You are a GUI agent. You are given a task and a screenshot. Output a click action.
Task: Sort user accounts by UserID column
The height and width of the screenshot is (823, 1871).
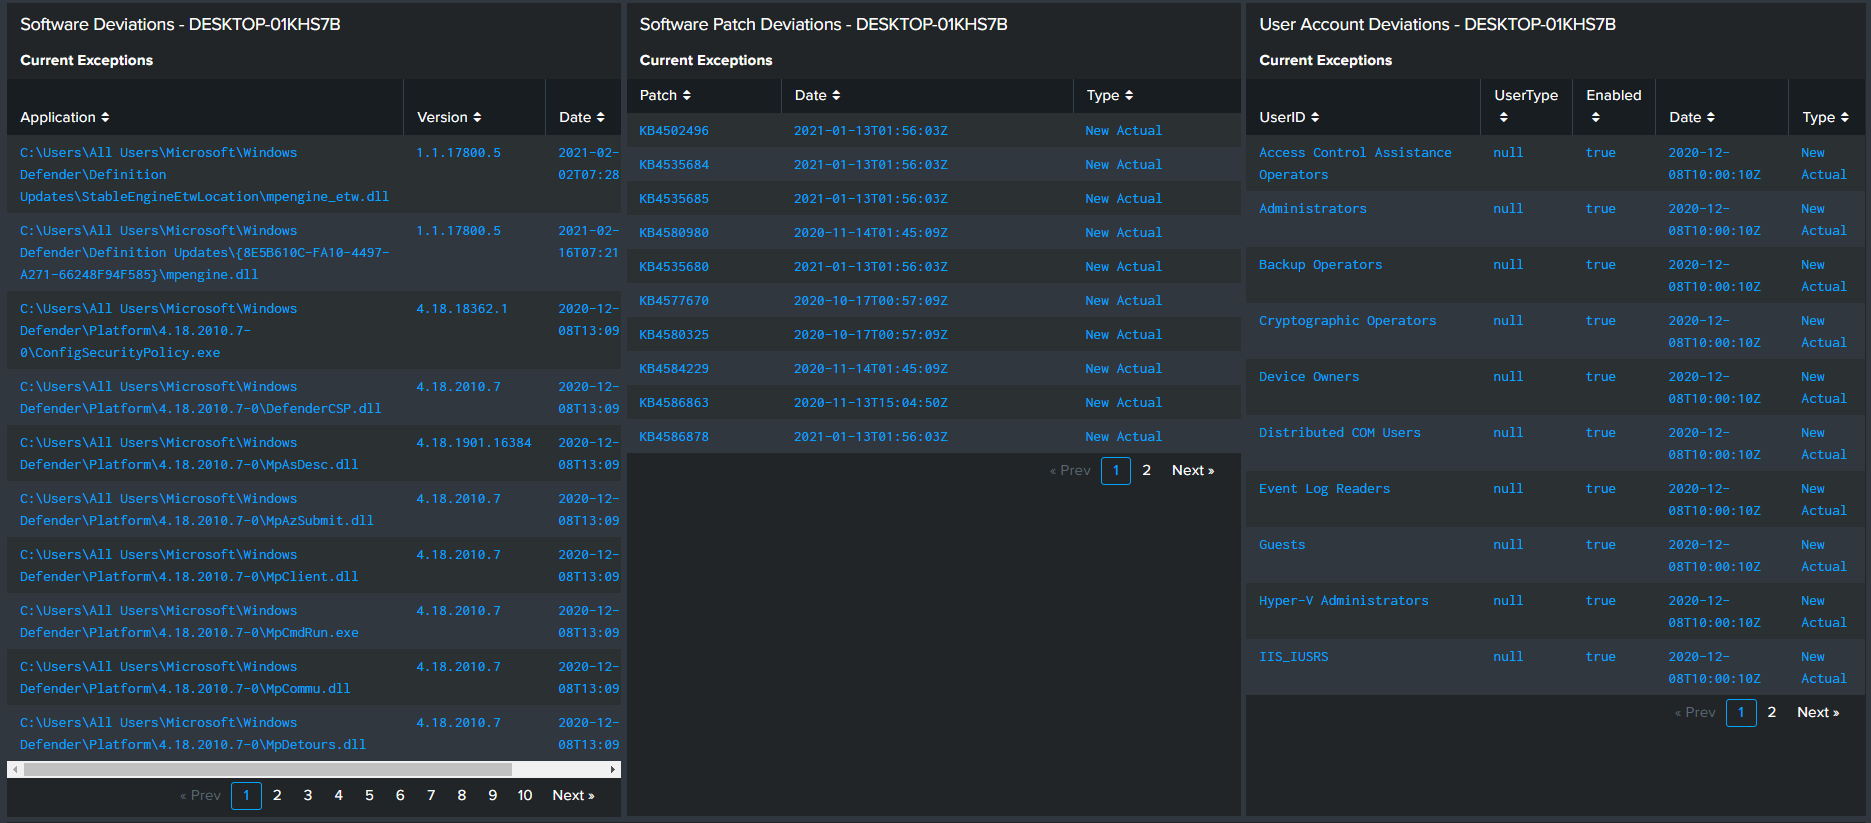(1289, 117)
